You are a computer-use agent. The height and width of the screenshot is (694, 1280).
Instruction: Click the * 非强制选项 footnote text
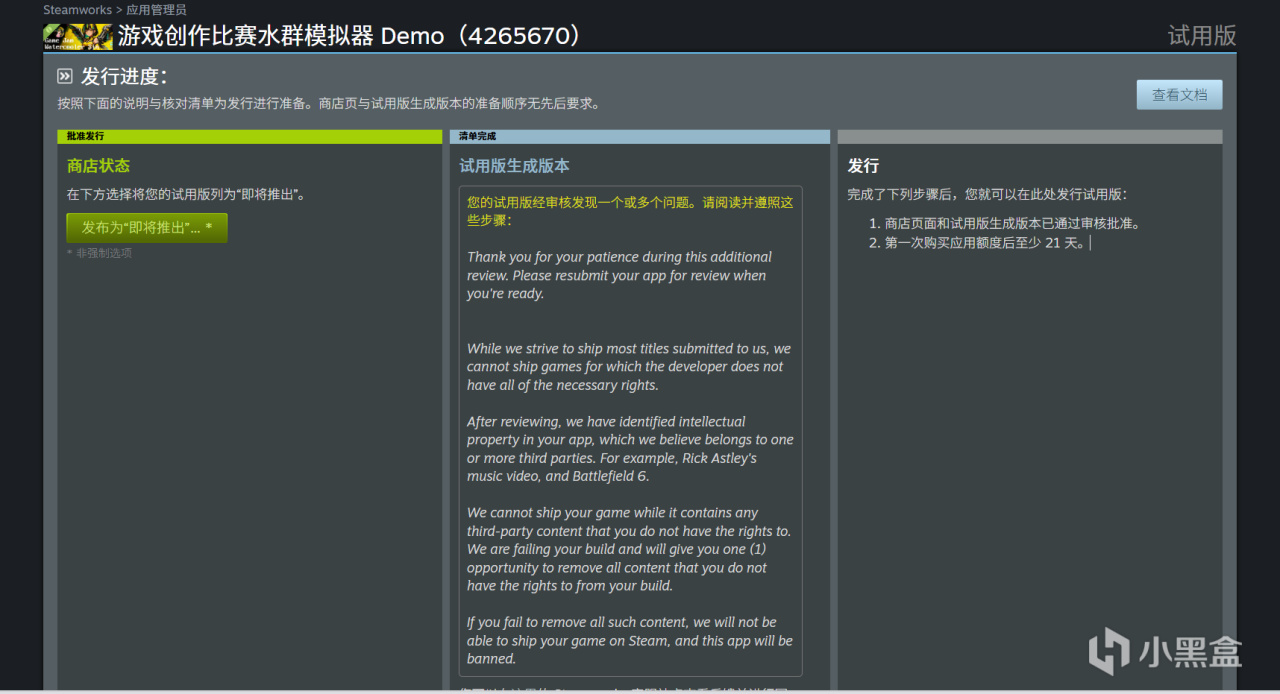pos(99,253)
